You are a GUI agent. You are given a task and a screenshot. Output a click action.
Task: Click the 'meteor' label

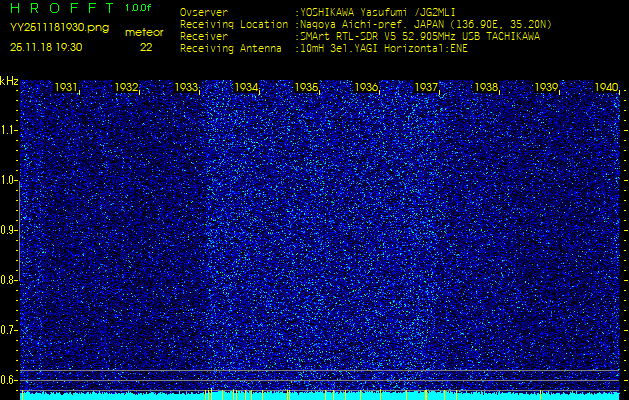144,32
